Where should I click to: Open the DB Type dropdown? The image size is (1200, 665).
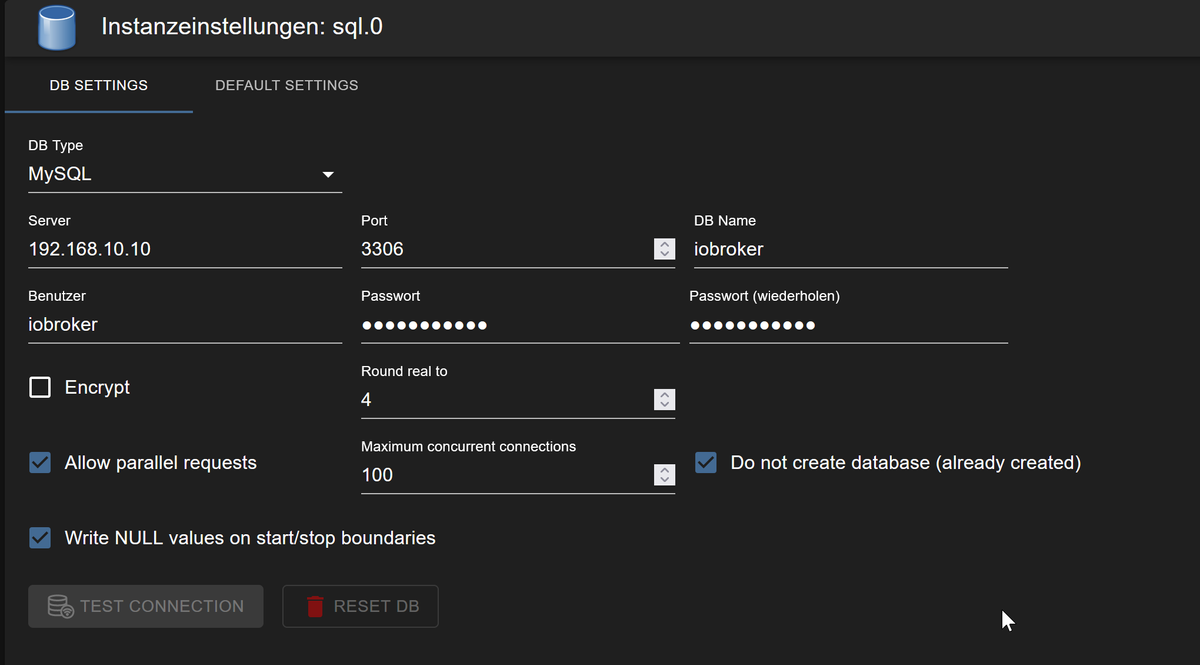point(185,175)
